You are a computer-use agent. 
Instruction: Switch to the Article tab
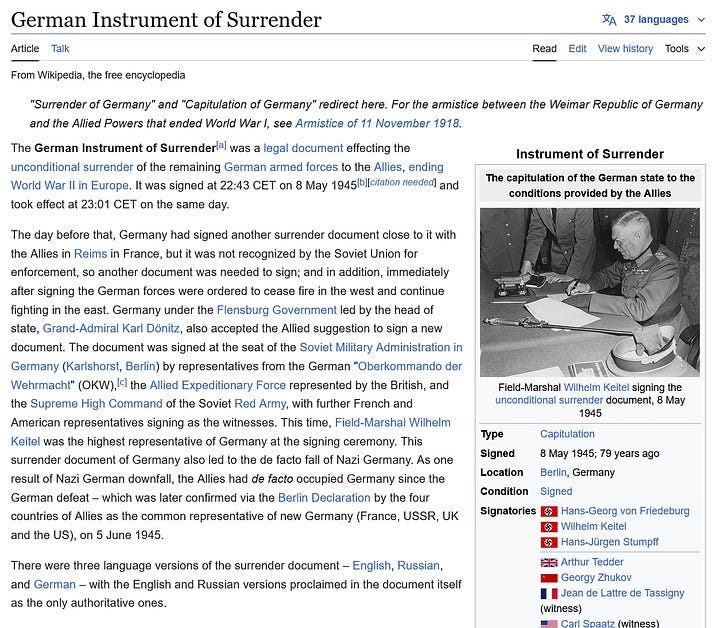tap(25, 49)
